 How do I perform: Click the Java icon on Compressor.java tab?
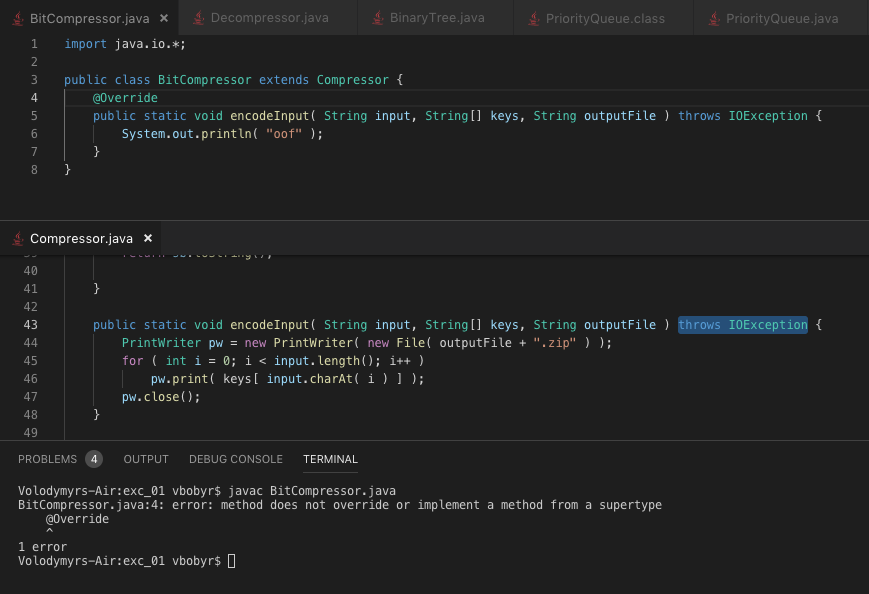(x=18, y=238)
